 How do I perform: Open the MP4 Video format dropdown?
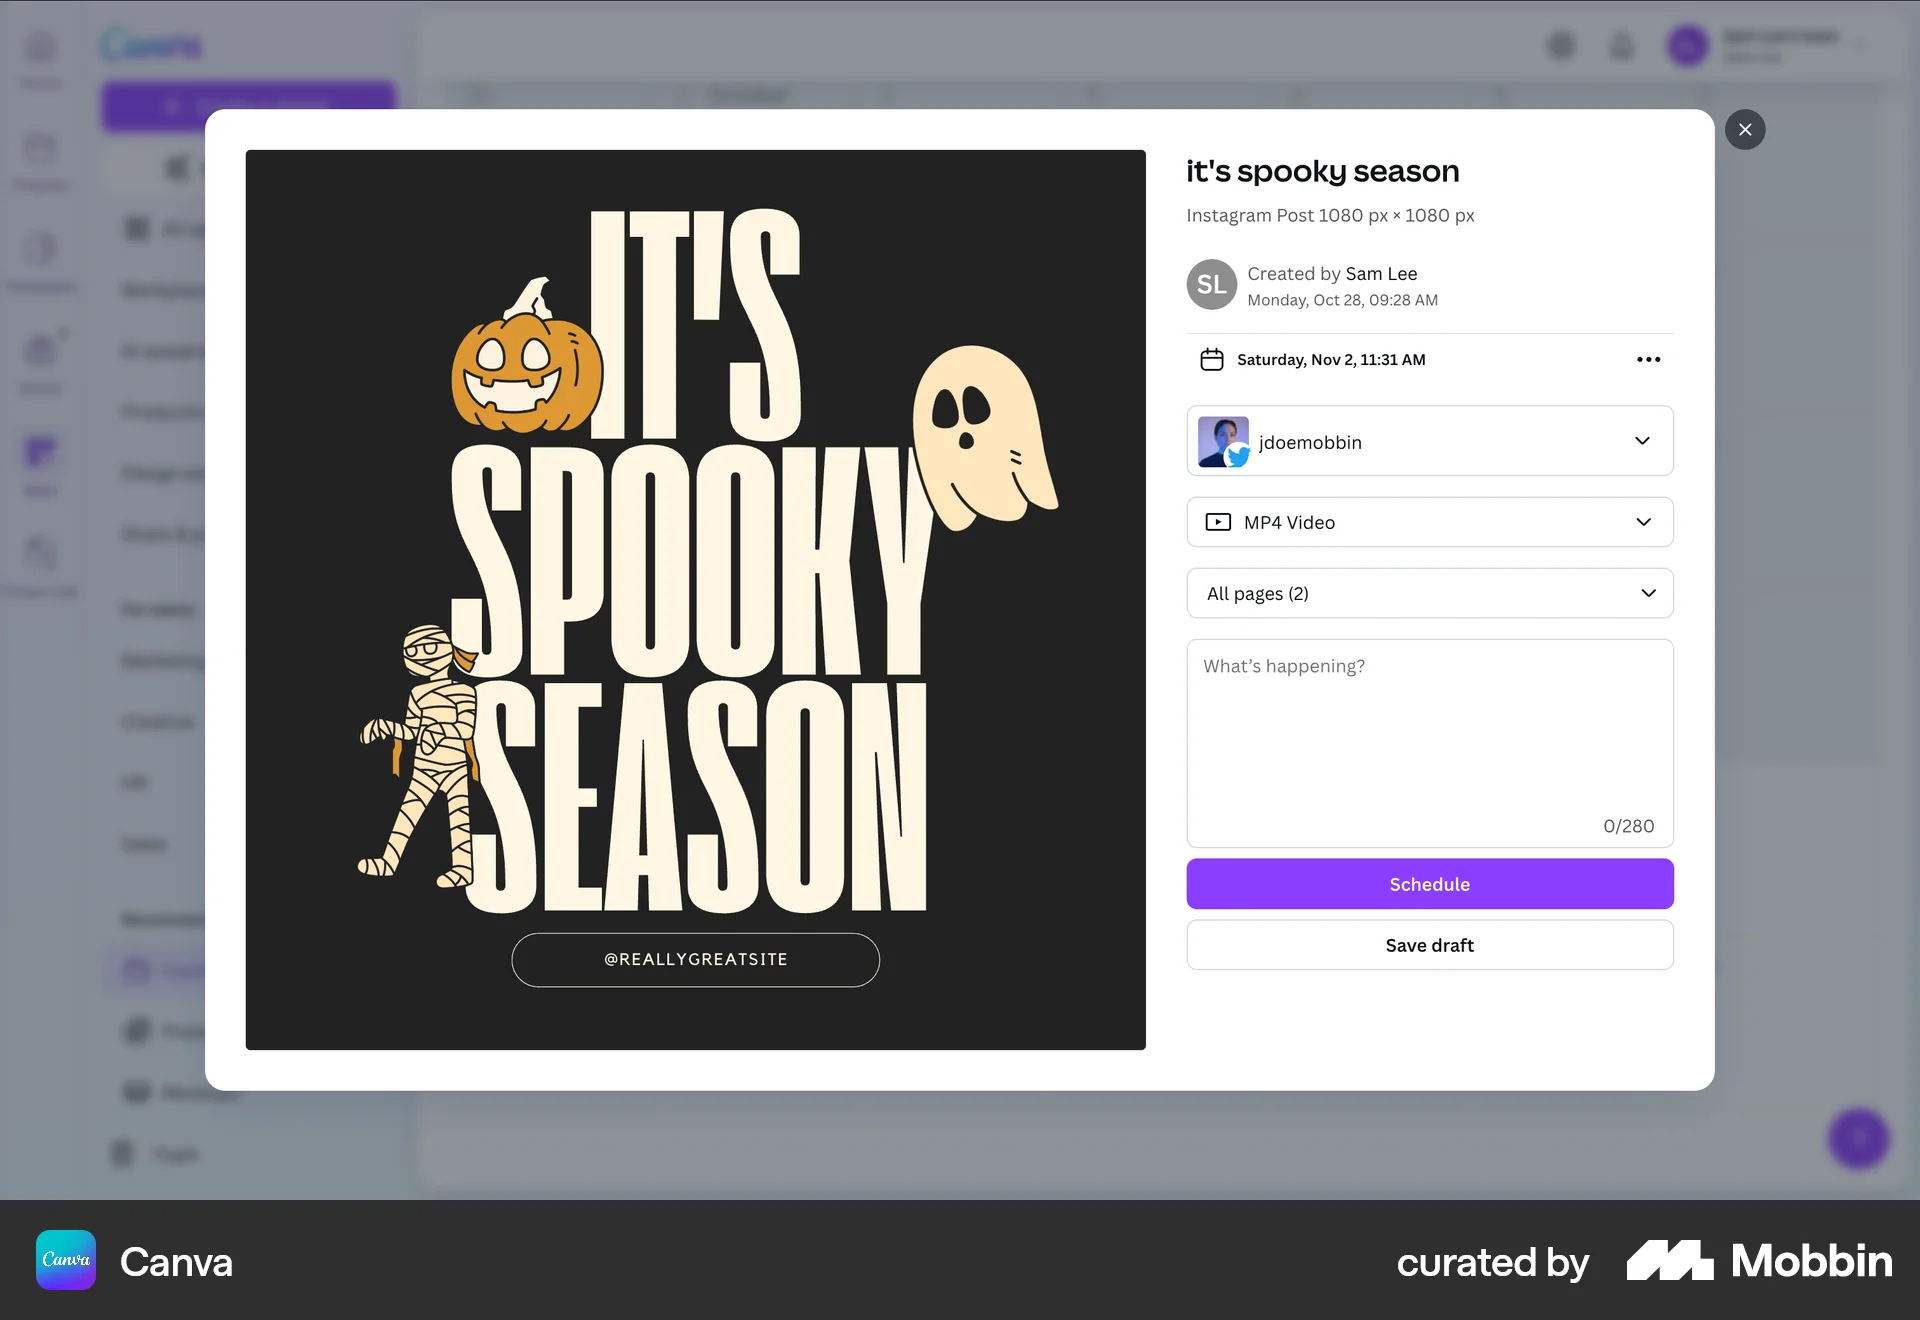[1641, 522]
